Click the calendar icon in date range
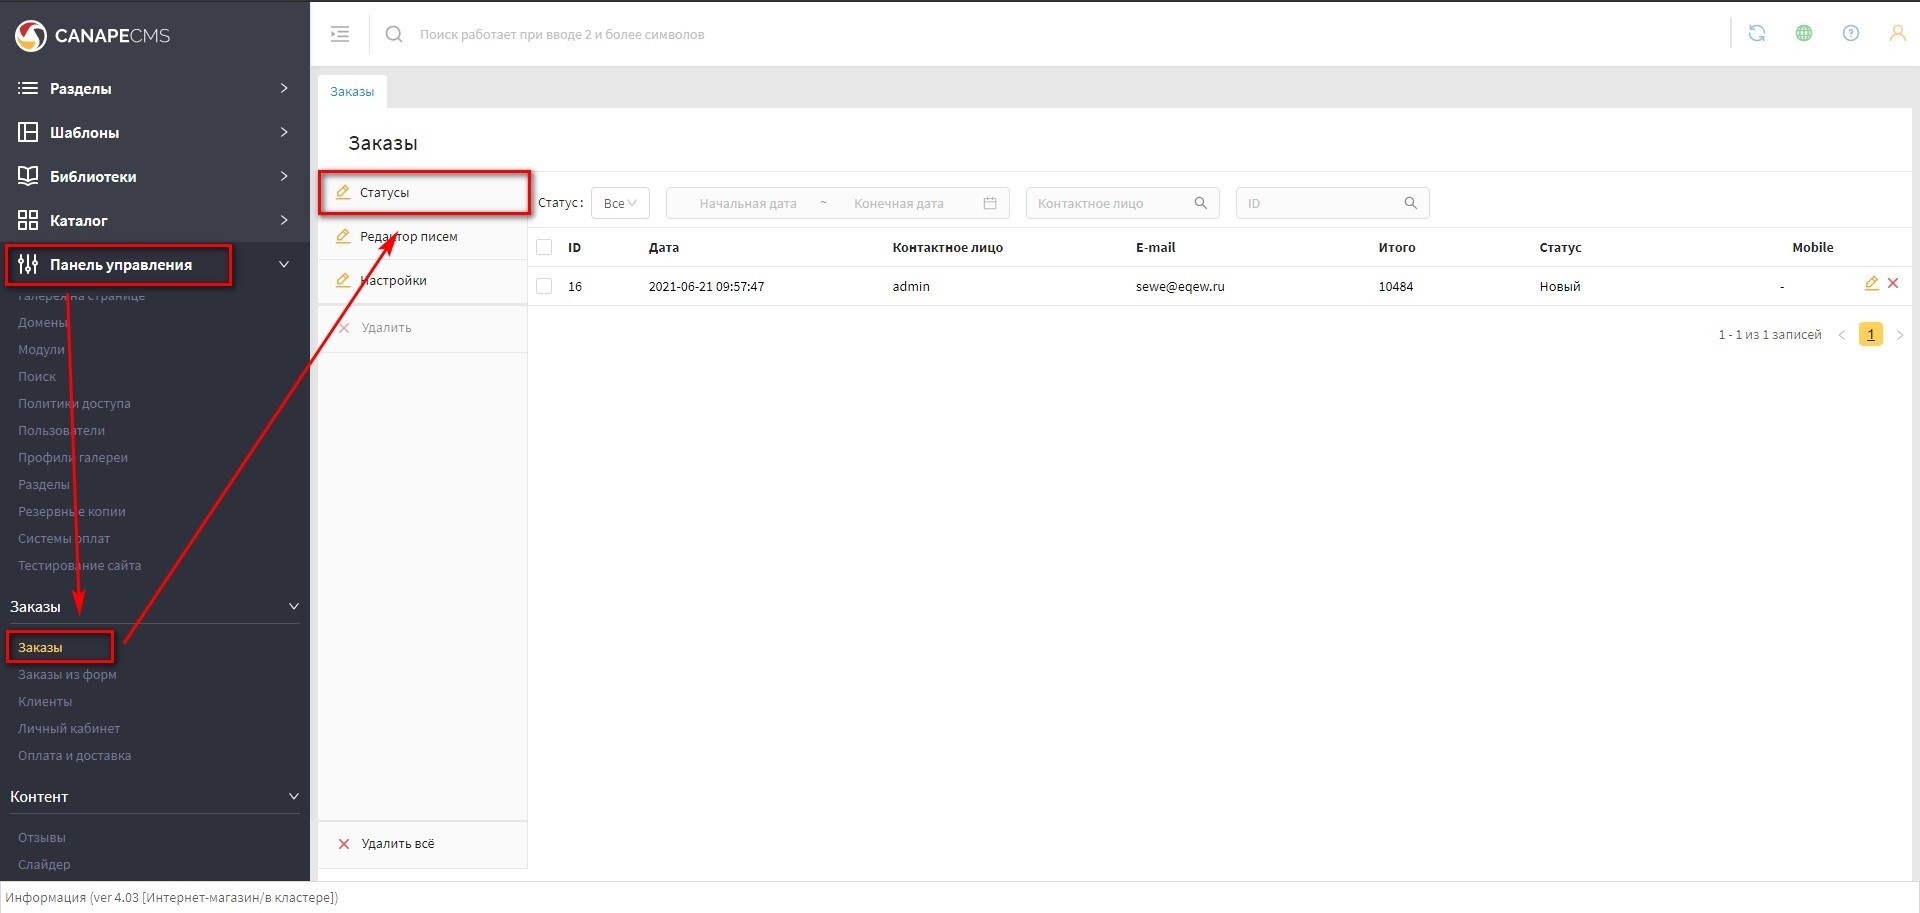Screen dimensions: 1920x913 (989, 203)
